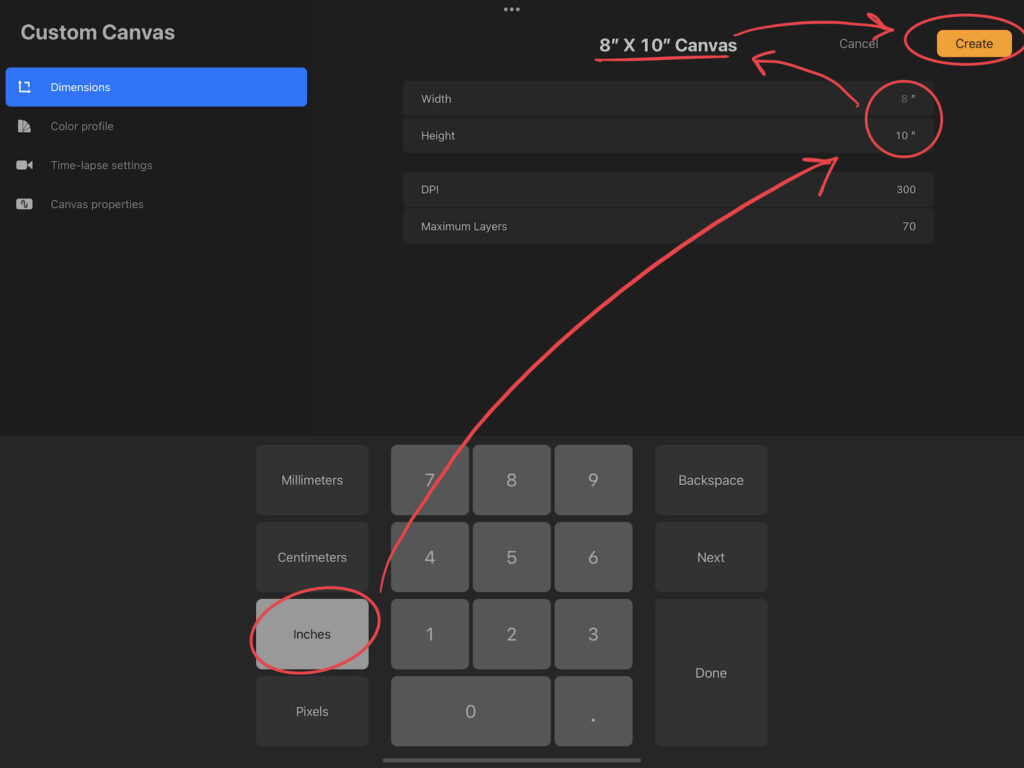Open Time-lapse settings
Viewport: 1024px width, 768px height.
[x=156, y=165]
